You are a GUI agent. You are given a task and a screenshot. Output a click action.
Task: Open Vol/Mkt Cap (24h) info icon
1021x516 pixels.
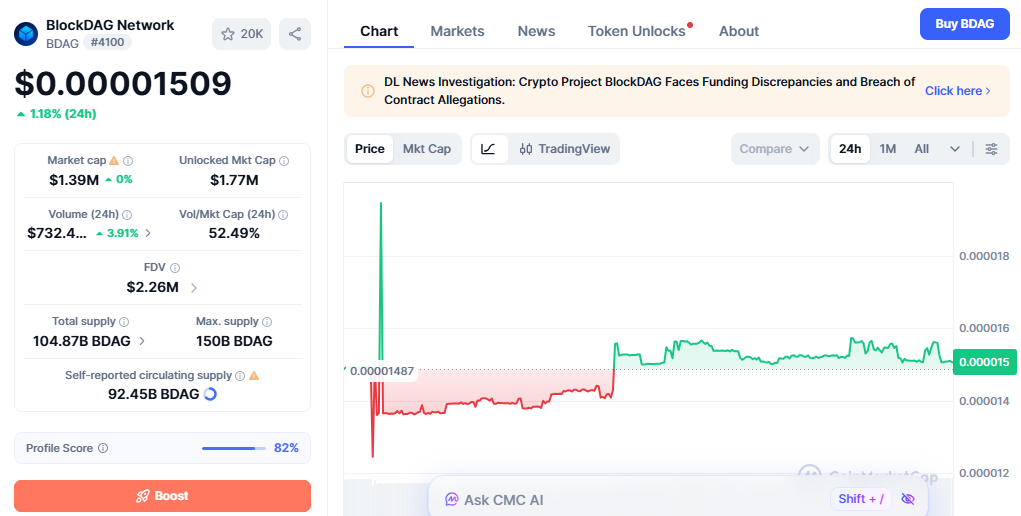(283, 214)
